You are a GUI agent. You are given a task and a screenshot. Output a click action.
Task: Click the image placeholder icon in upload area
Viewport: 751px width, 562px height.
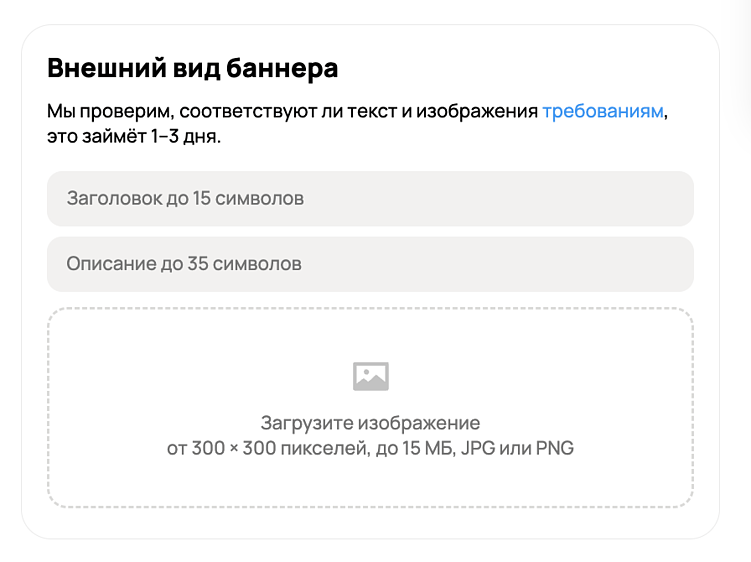click(371, 376)
